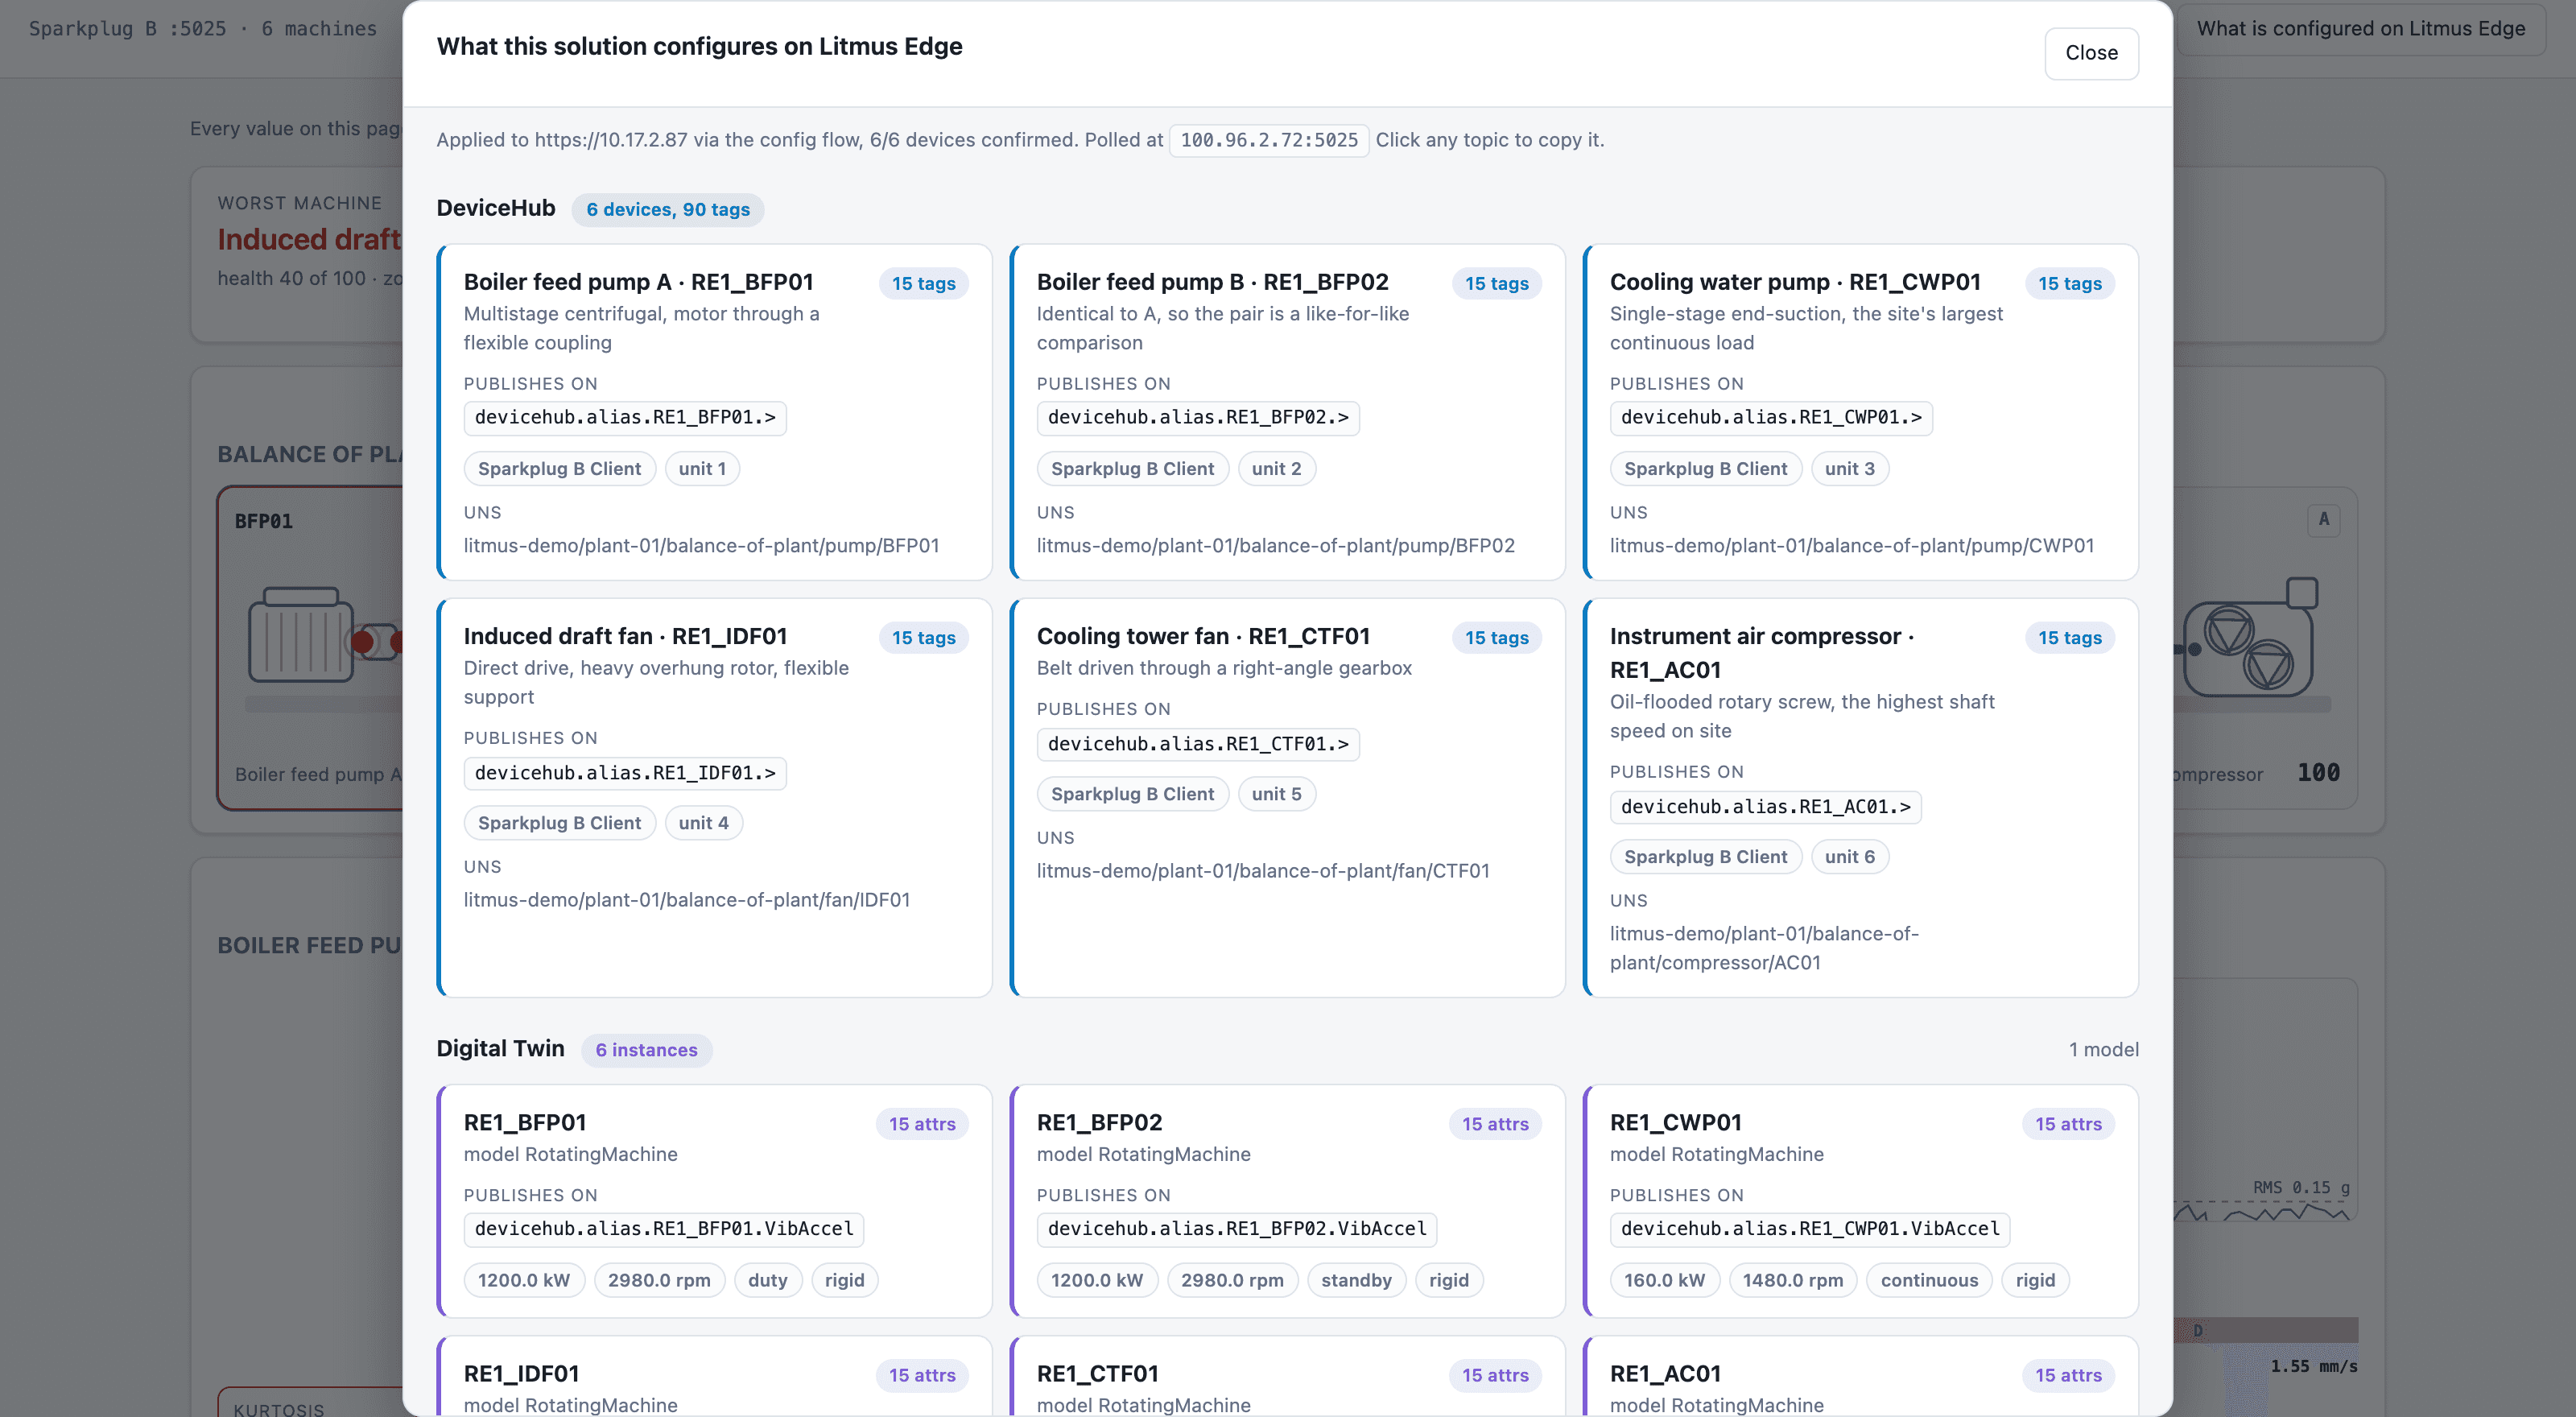Viewport: 2576px width, 1417px height.
Task: Select the '1 model' label
Action: 2104,1050
